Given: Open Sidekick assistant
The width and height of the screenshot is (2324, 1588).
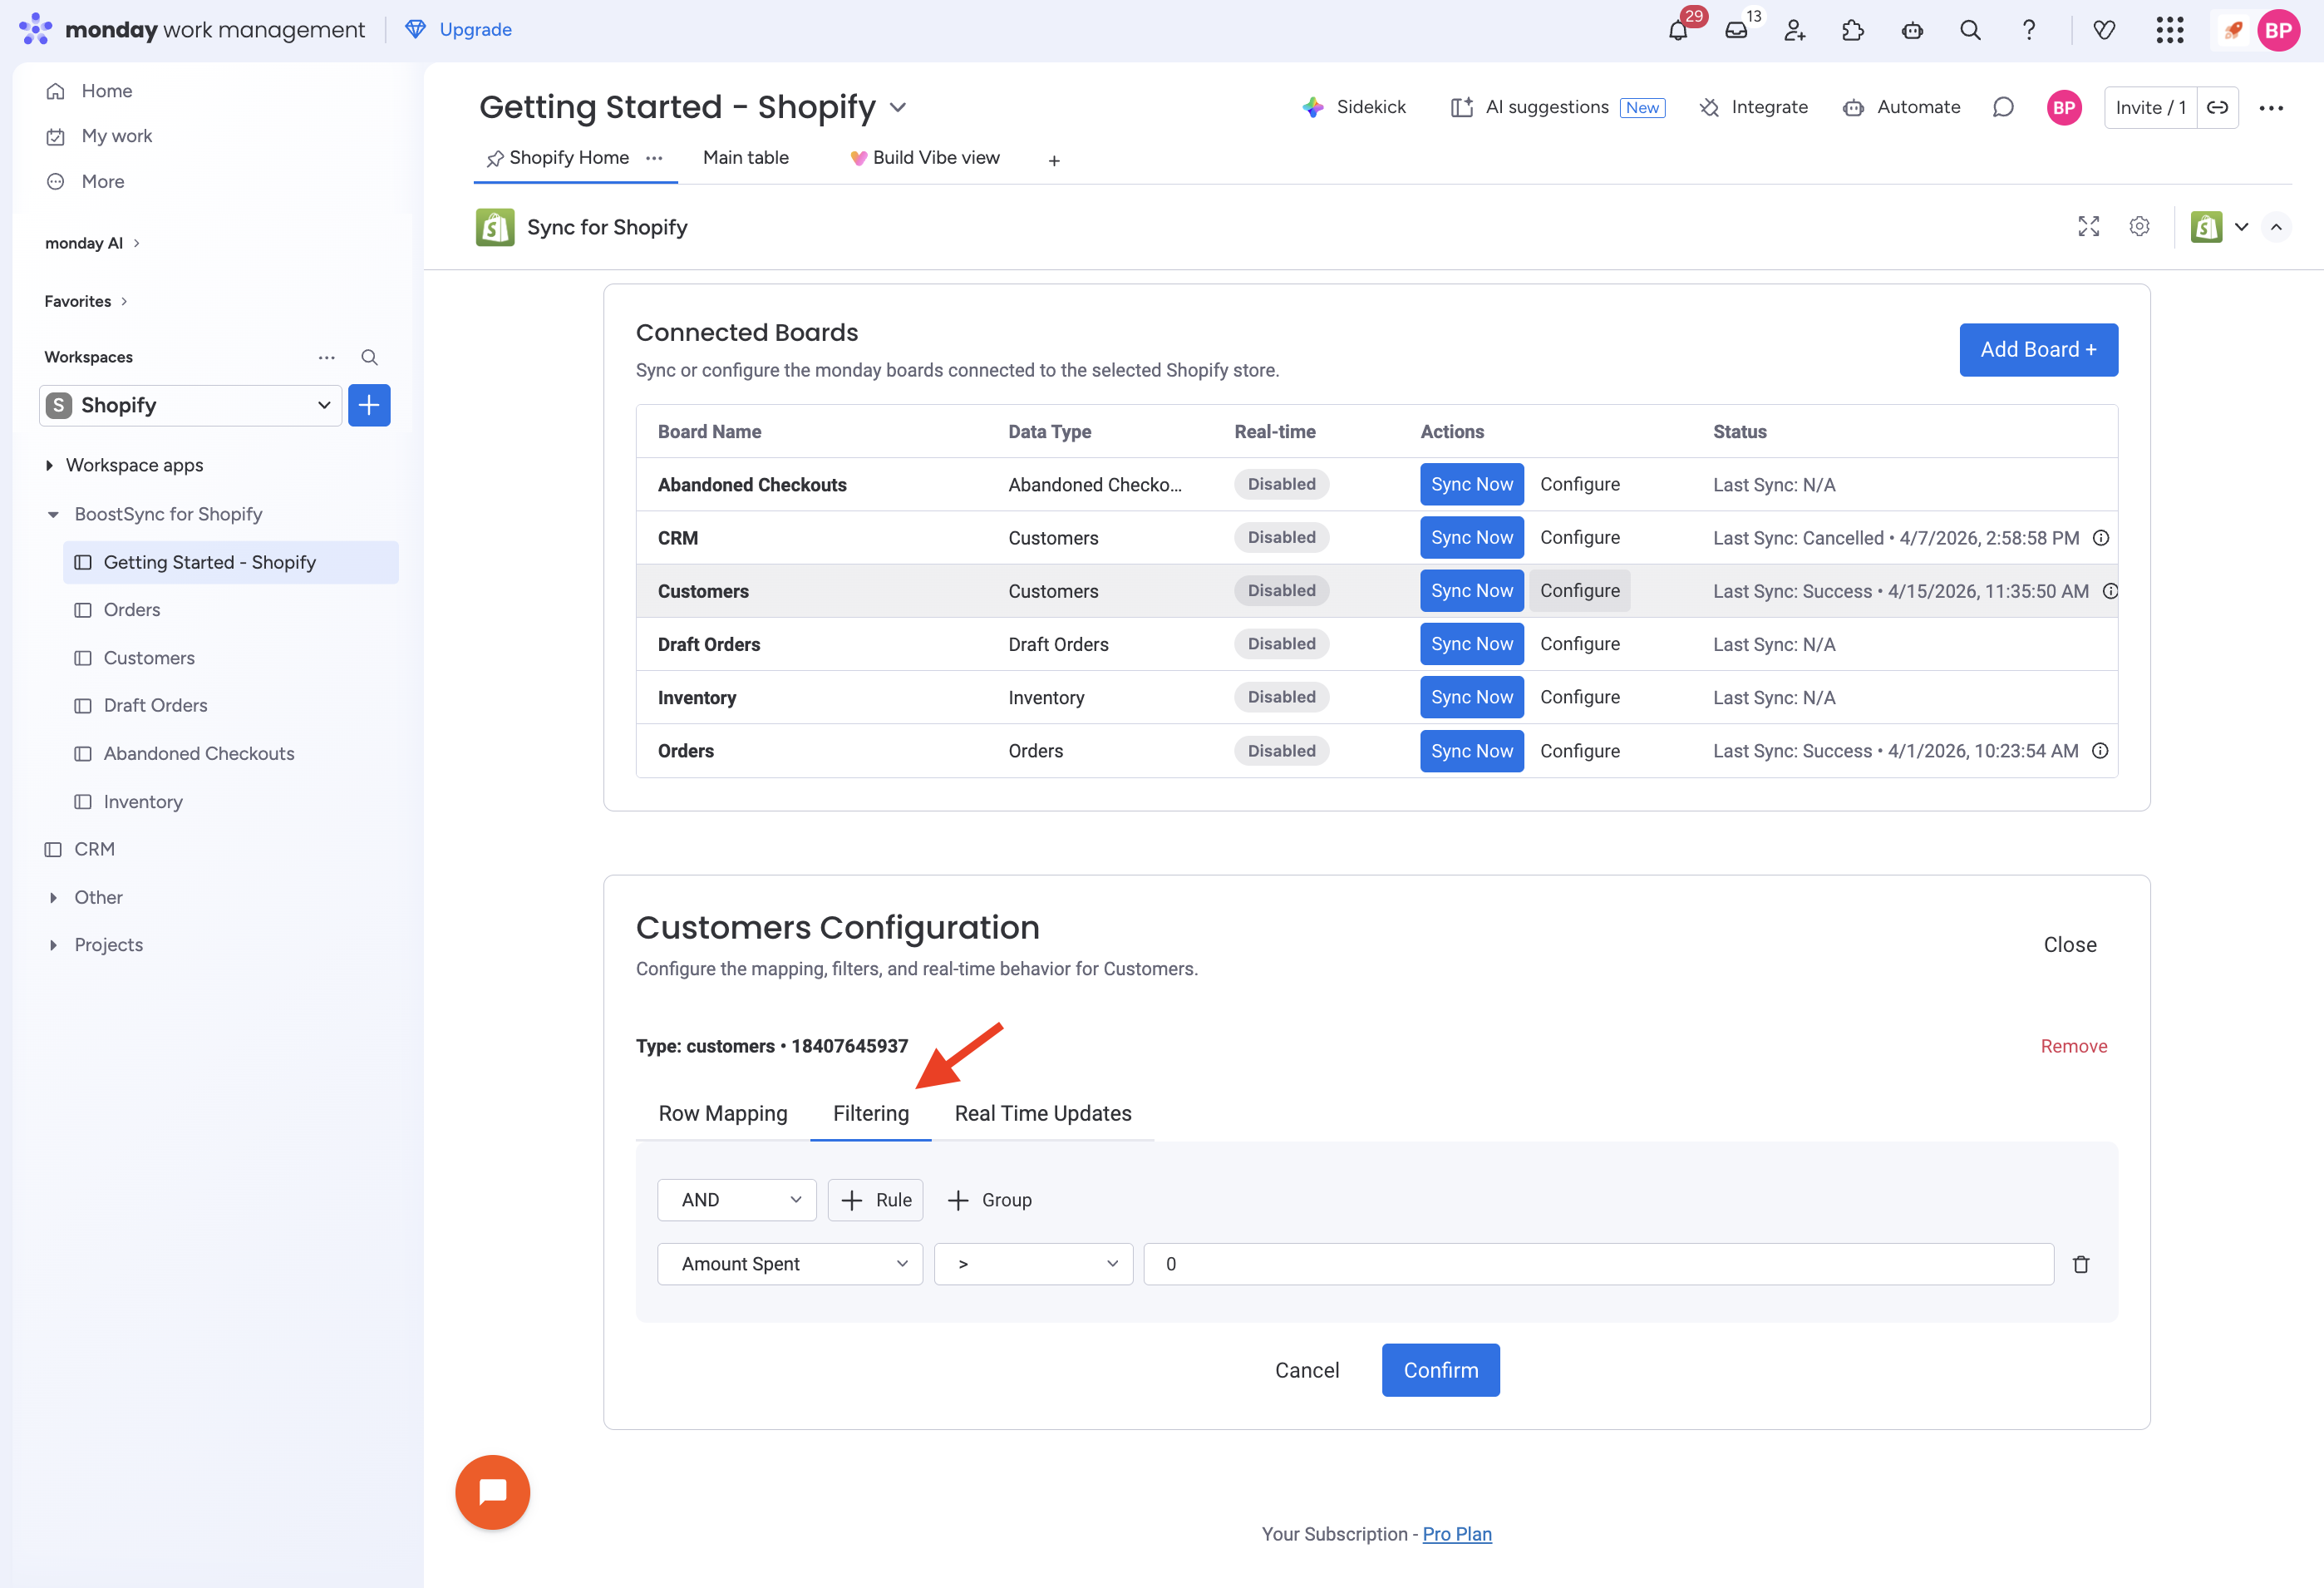Looking at the screenshot, I should click(x=1354, y=108).
